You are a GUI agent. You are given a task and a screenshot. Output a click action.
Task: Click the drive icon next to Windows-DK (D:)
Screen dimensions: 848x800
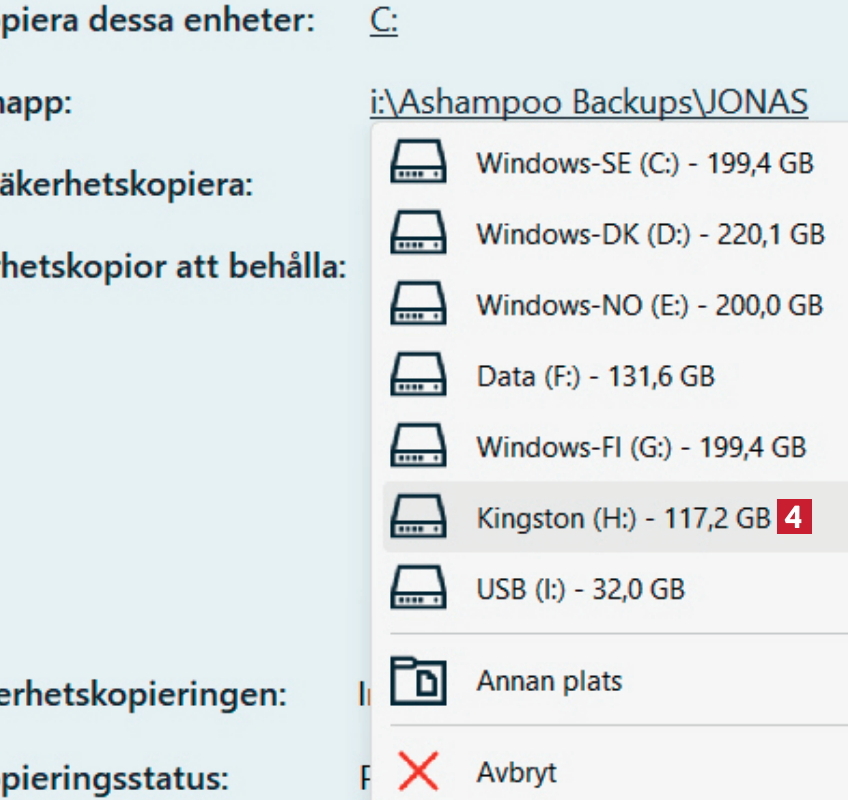tap(418, 234)
